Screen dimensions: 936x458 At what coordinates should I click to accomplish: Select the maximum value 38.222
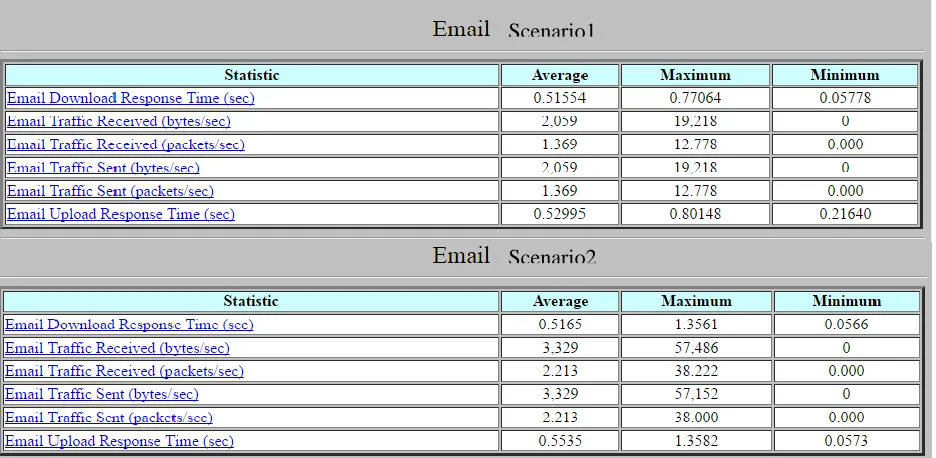coord(696,371)
